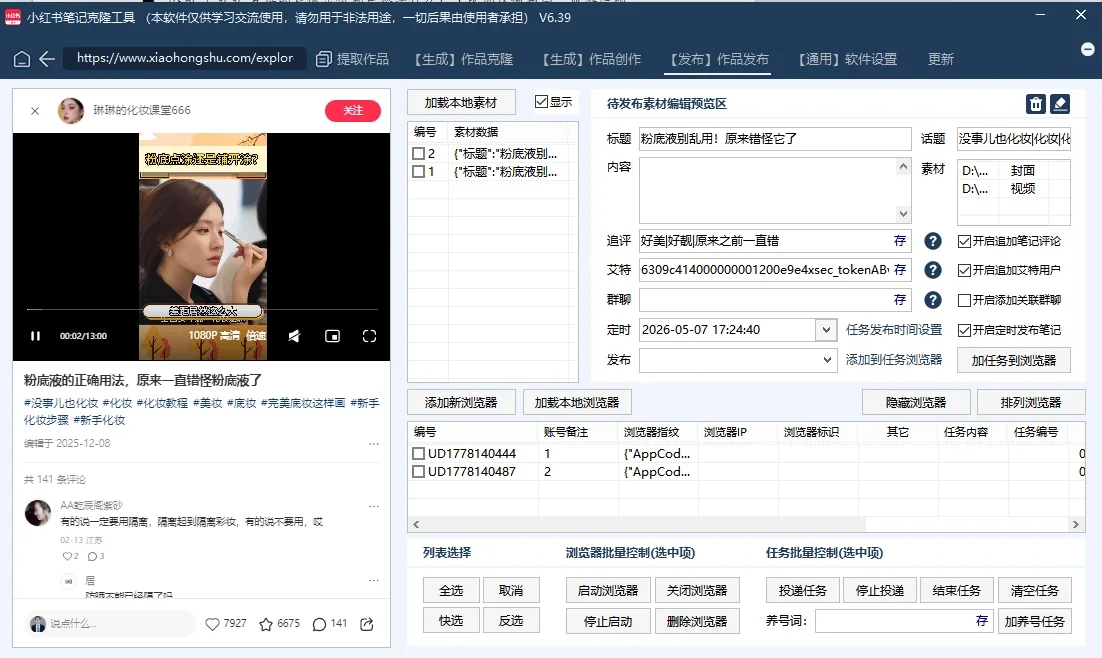Expand the 发布 dropdown arrow
The width and height of the screenshot is (1102, 658).
tap(827, 360)
